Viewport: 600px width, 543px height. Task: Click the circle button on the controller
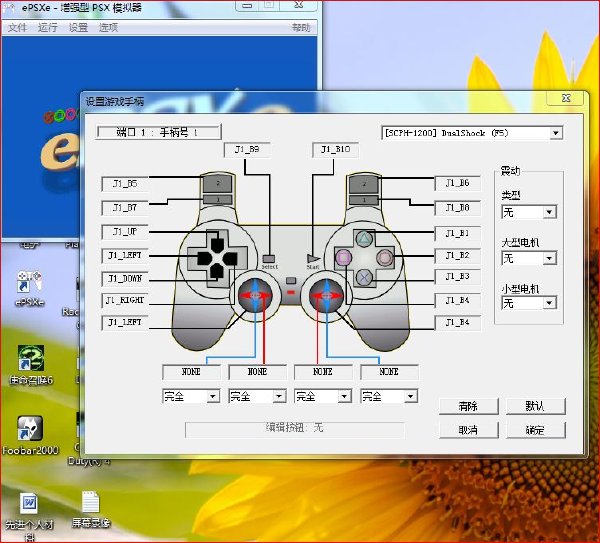[385, 258]
